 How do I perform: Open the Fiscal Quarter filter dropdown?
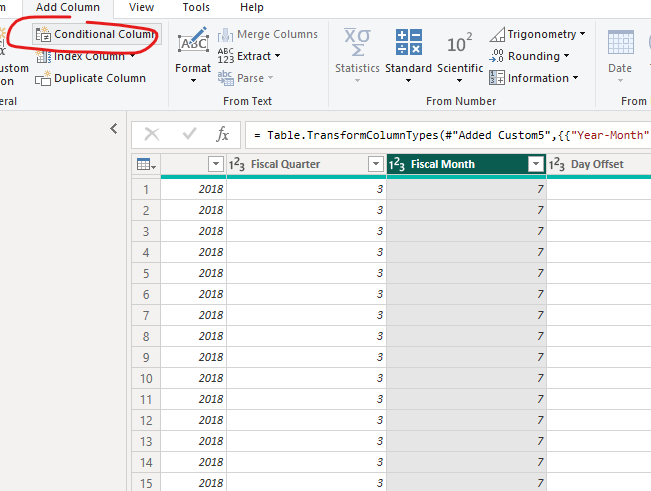[375, 164]
